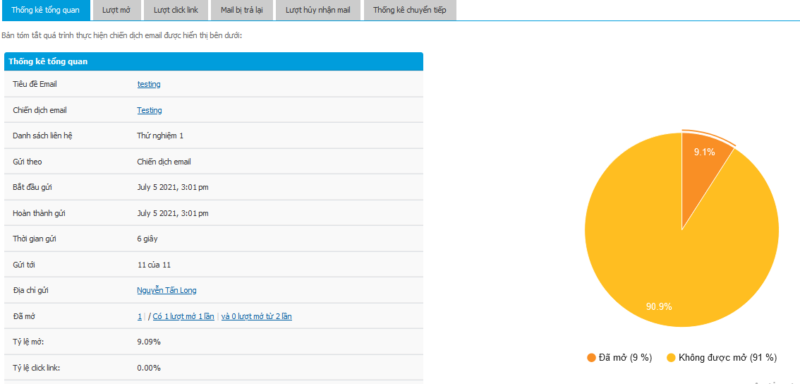Open the email subject link 'testing'

(148, 84)
